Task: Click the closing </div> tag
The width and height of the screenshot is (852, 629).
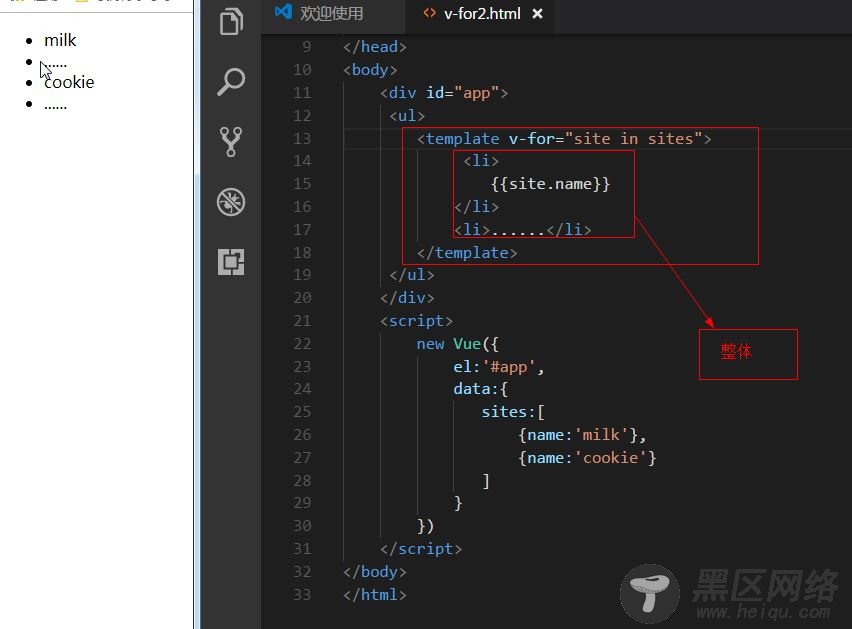Action: click(x=407, y=298)
